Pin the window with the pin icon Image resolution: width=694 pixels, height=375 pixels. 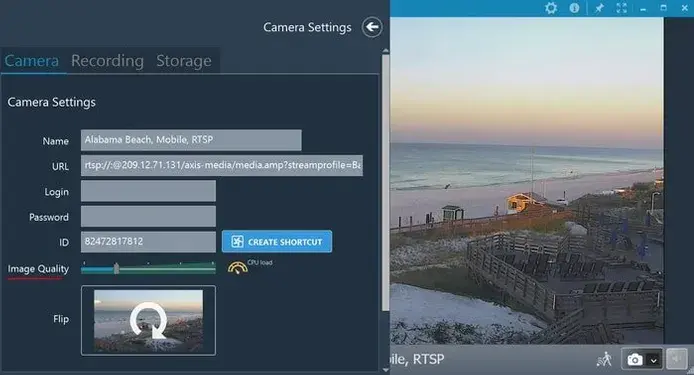click(599, 8)
